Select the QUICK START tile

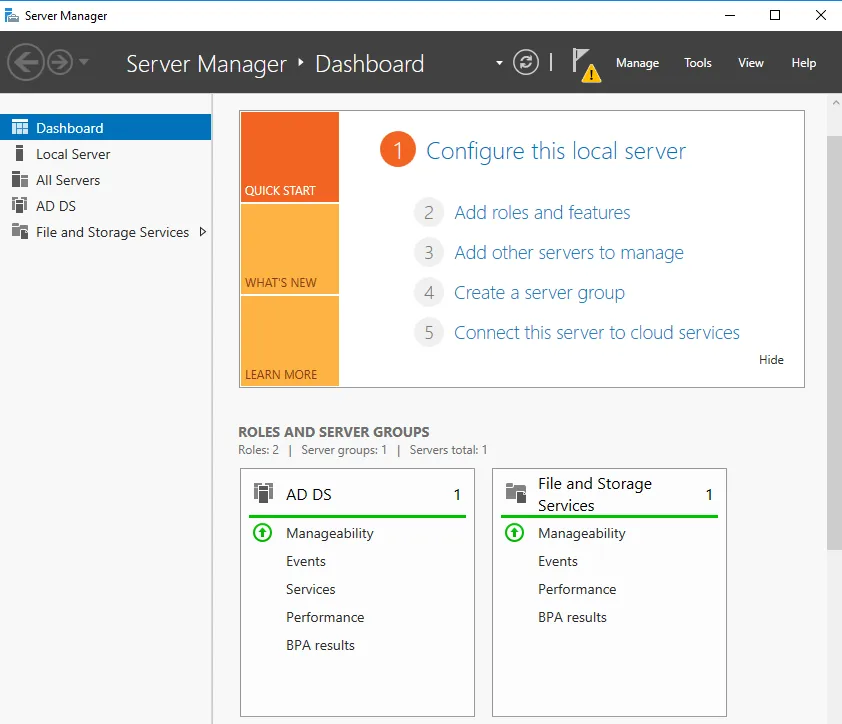pyautogui.click(x=290, y=157)
